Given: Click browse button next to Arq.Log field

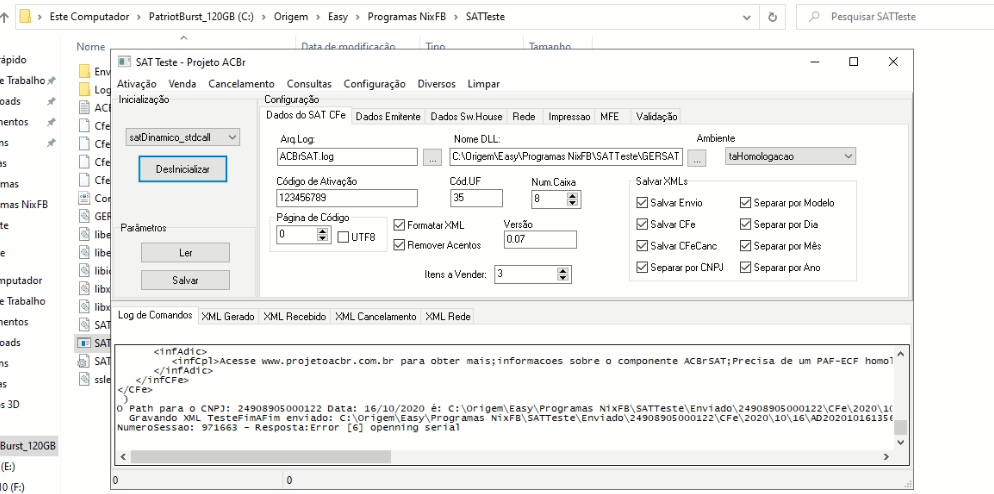Looking at the screenshot, I should pos(432,158).
